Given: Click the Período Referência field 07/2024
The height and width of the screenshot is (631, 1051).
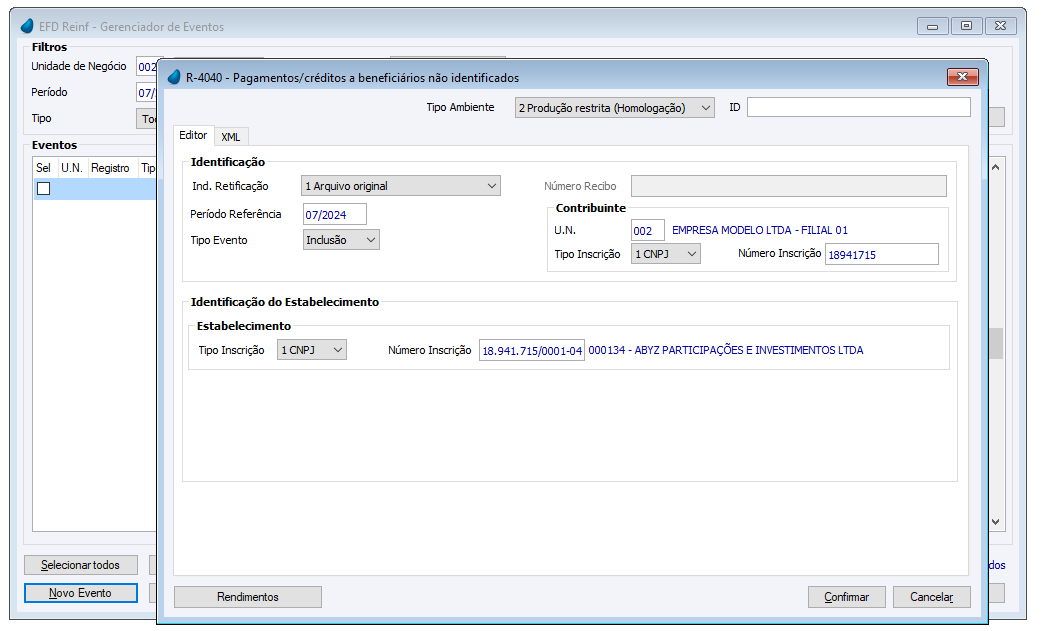Looking at the screenshot, I should pyautogui.click(x=334, y=215).
